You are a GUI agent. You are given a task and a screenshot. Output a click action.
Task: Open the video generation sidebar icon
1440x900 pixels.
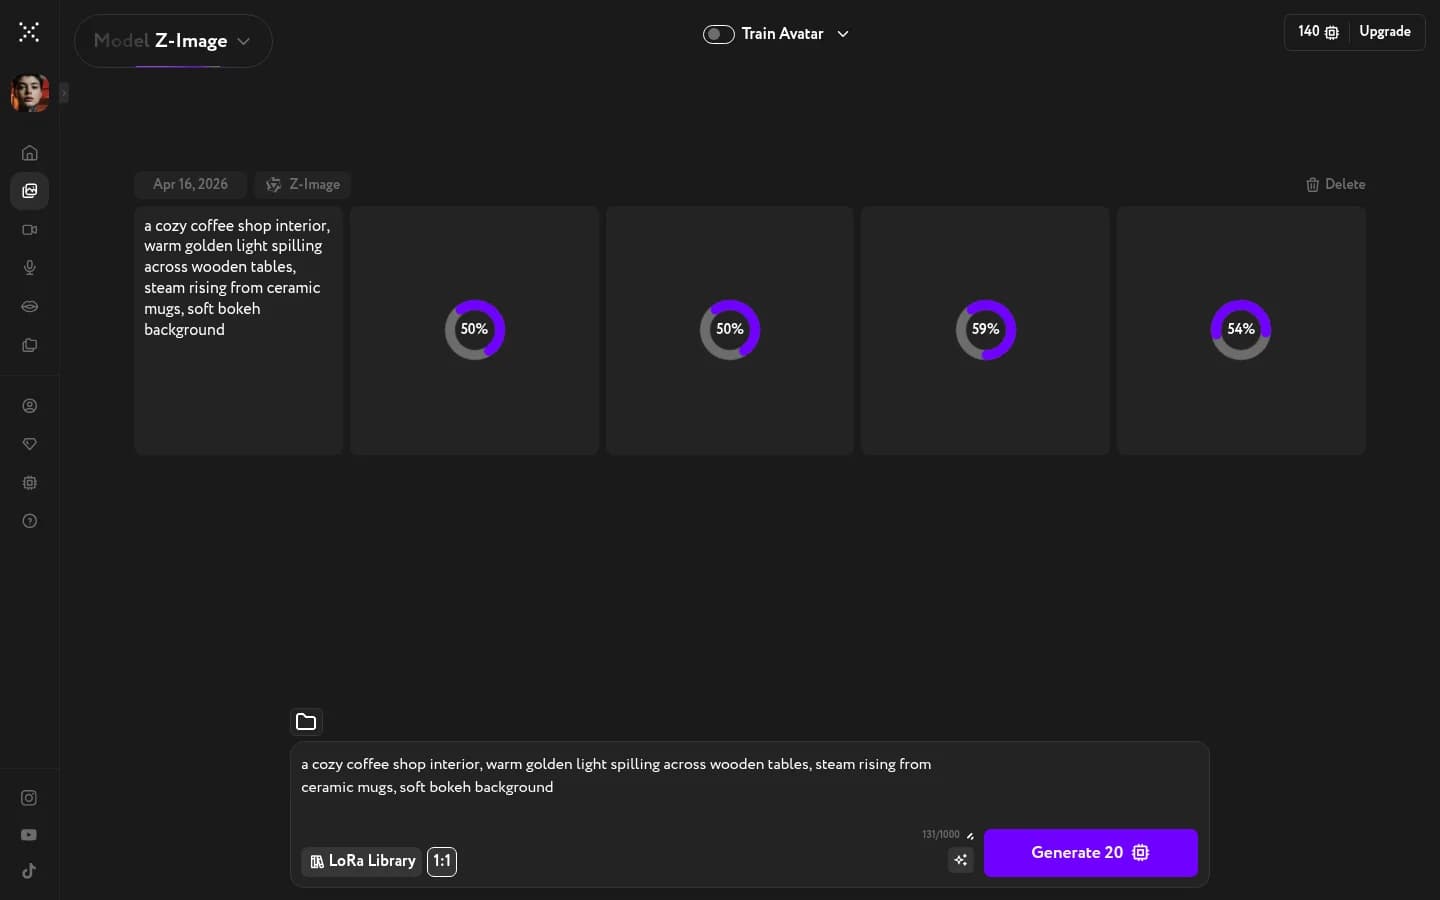tap(30, 230)
